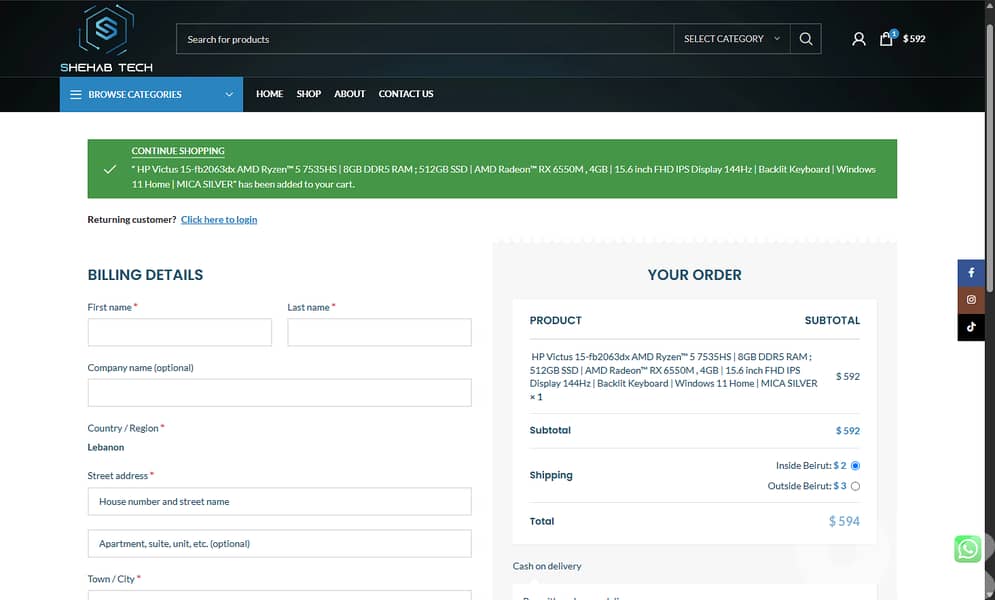Screen dimensions: 995x600
Task: Click the House number and street name field
Action: [280, 502]
